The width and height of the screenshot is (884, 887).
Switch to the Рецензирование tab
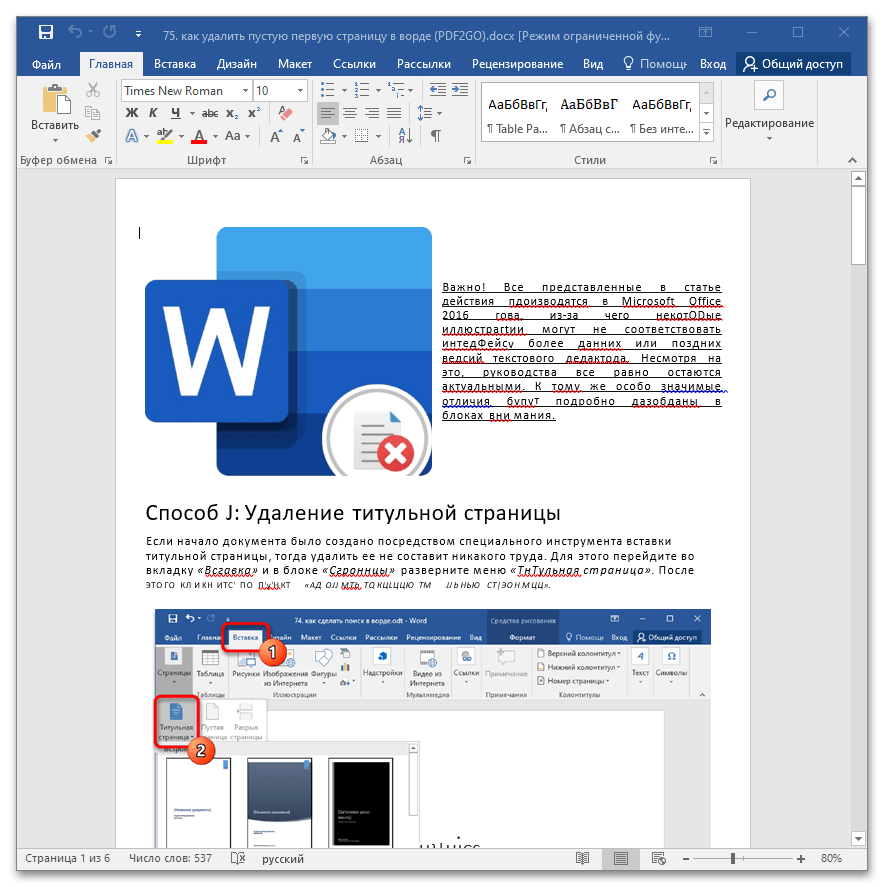tap(520, 64)
